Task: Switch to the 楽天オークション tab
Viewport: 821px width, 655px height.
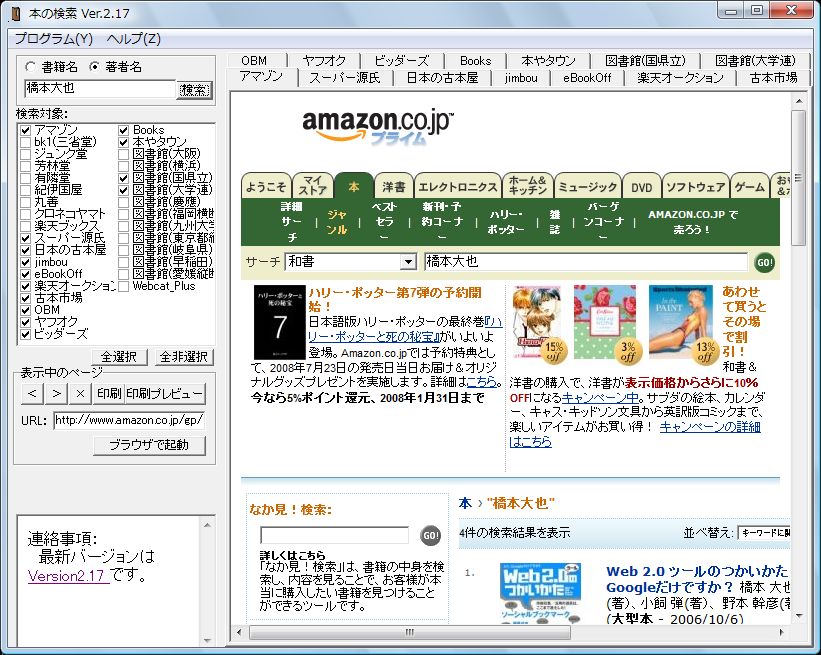Action: pos(680,78)
